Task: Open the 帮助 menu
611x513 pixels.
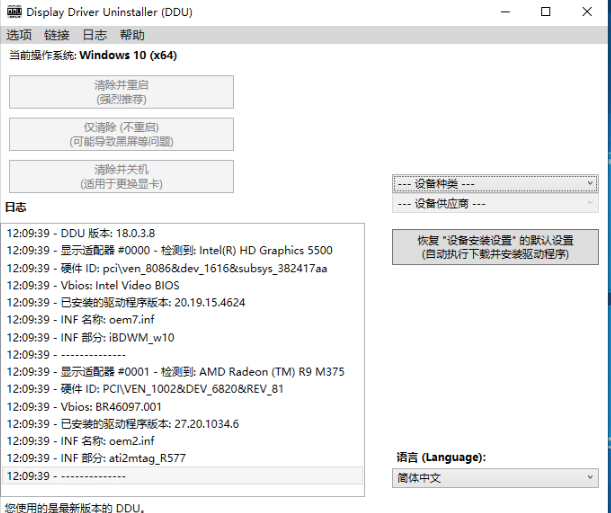Action: (x=132, y=35)
